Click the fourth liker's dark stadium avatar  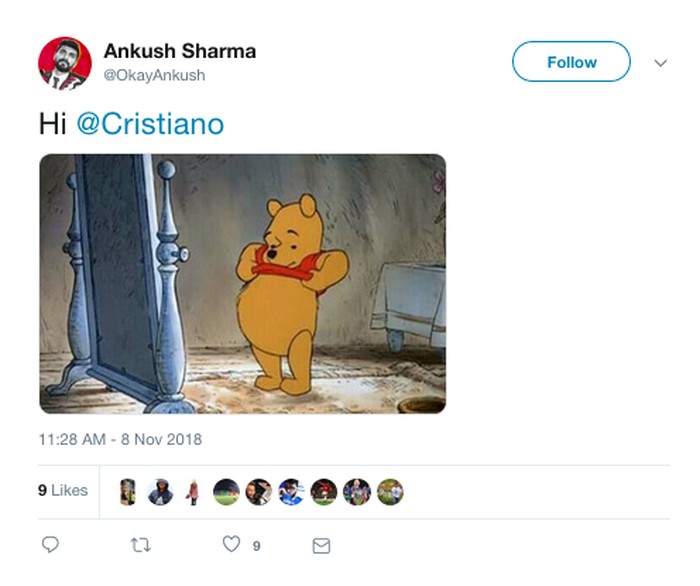(x=226, y=491)
